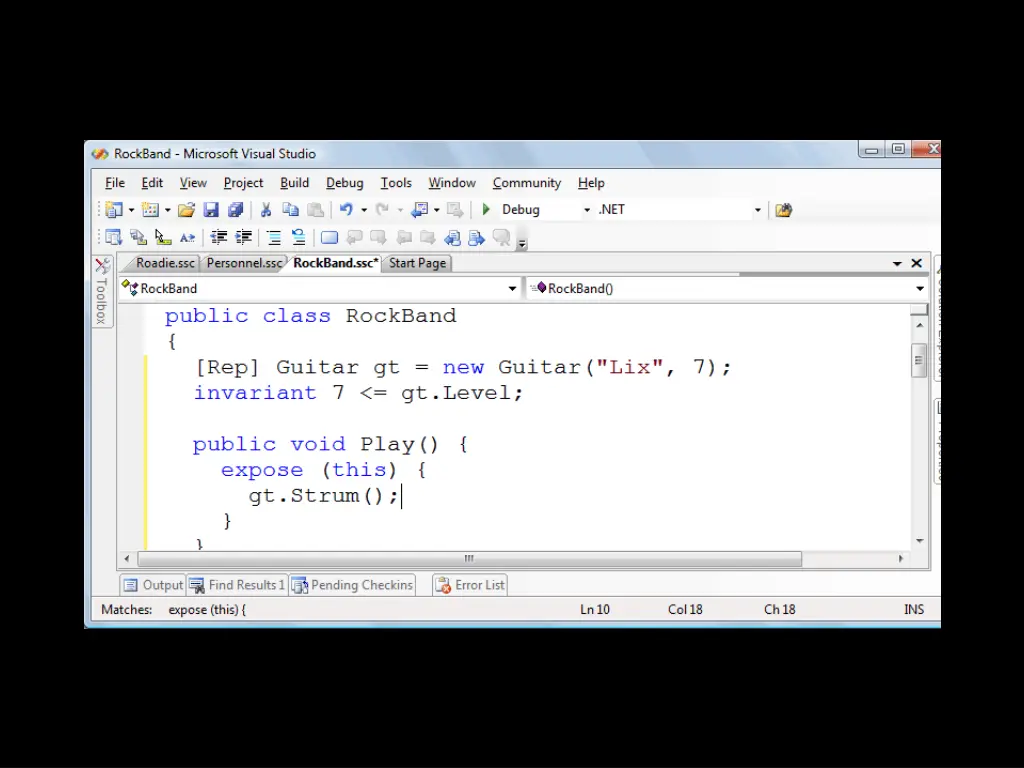Uncomment the selected lines
1024x768 pixels.
[x=298, y=238]
